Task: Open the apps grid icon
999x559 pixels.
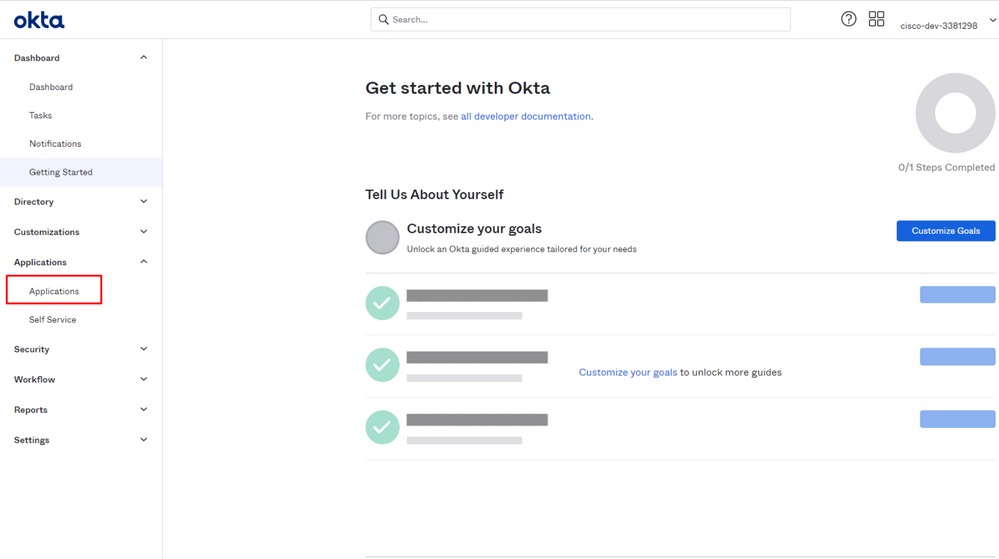Action: (x=876, y=19)
